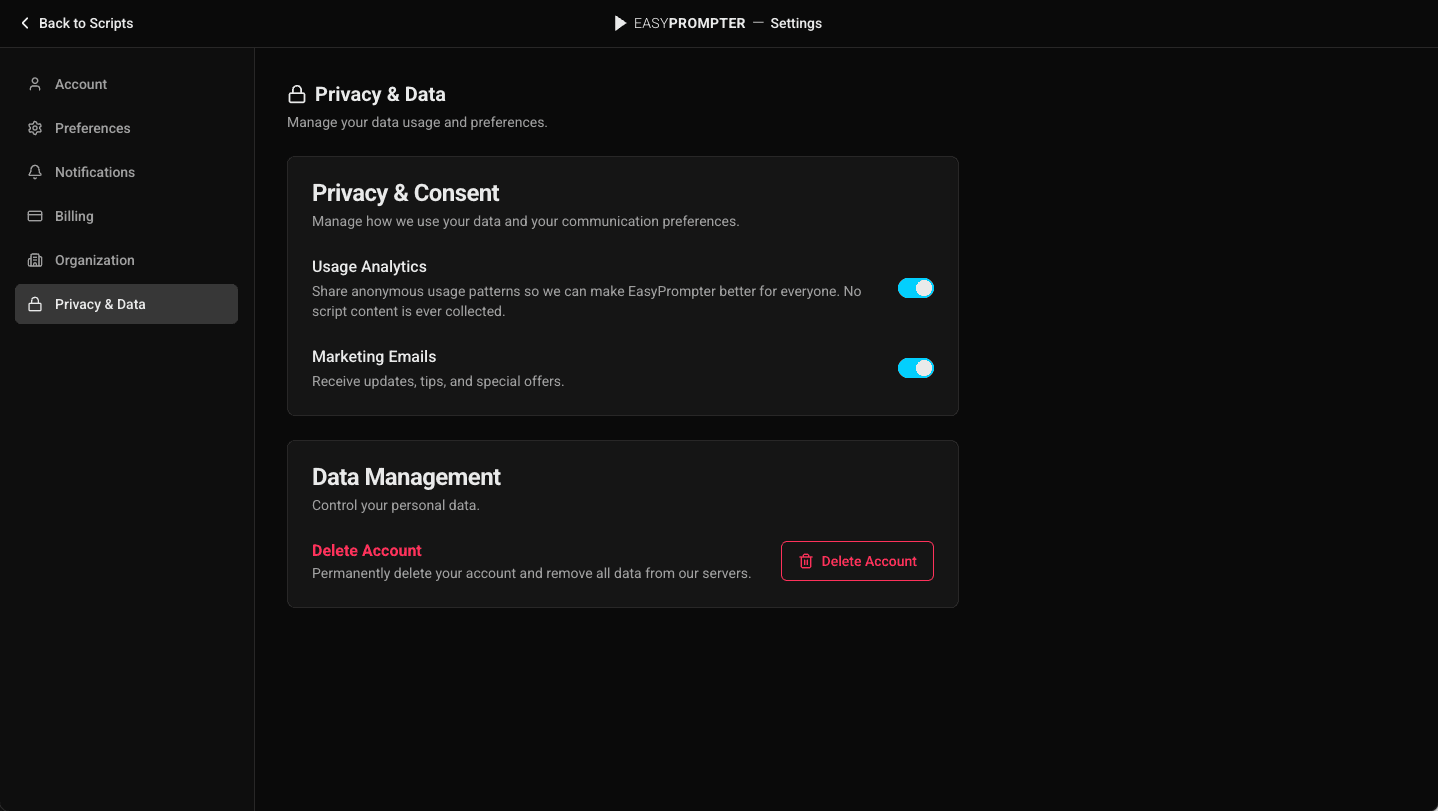This screenshot has width=1438, height=811.
Task: Select Preferences in the settings sidebar
Action: point(93,128)
